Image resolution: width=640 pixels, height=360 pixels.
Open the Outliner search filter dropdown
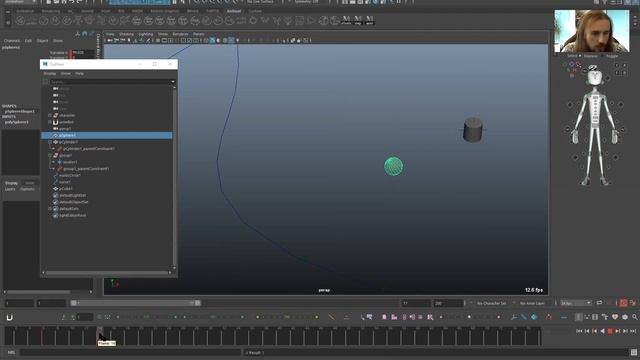(173, 82)
